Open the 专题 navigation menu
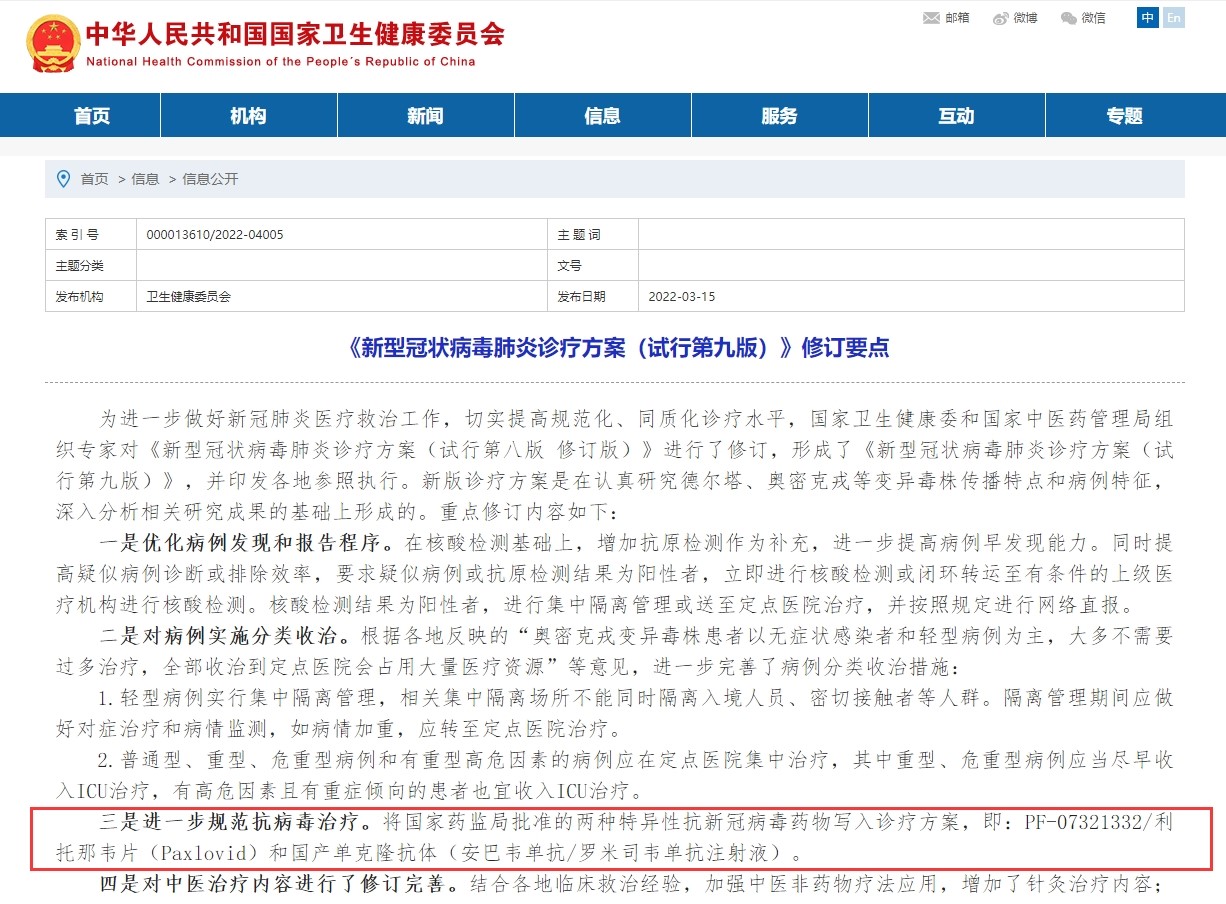This screenshot has height=904, width=1226. tap(1124, 116)
